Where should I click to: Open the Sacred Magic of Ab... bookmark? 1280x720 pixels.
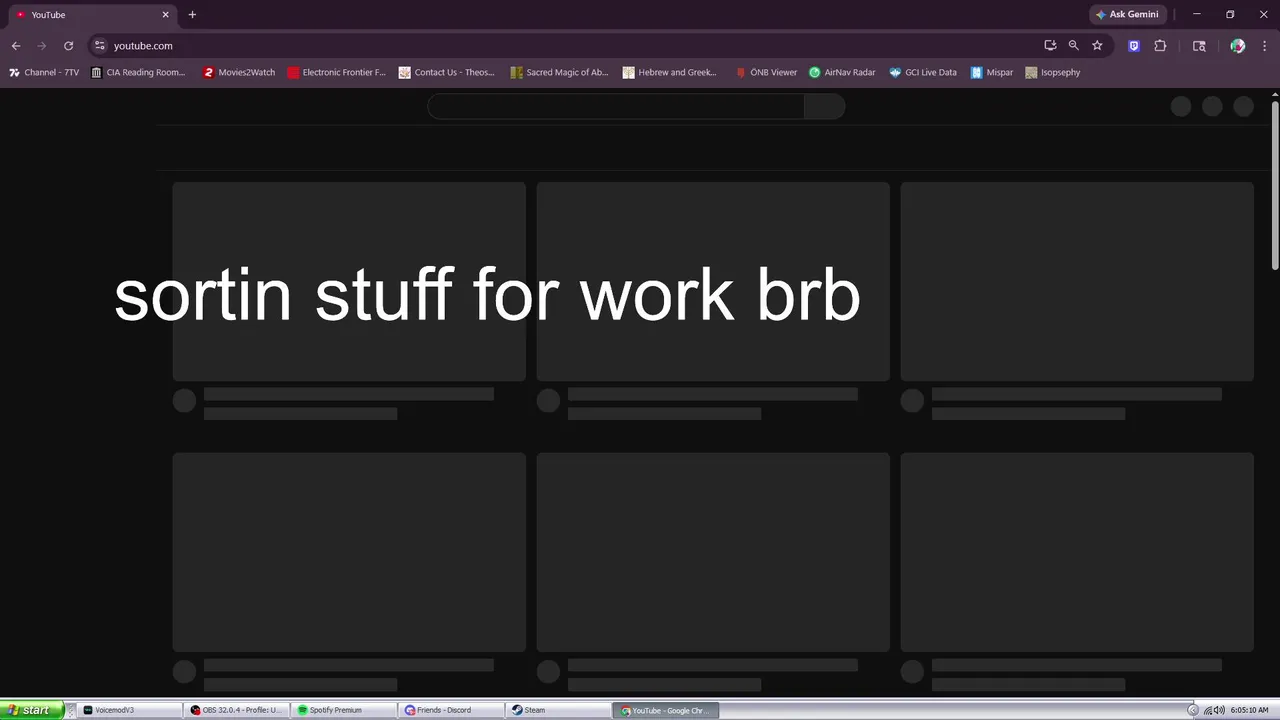[559, 73]
